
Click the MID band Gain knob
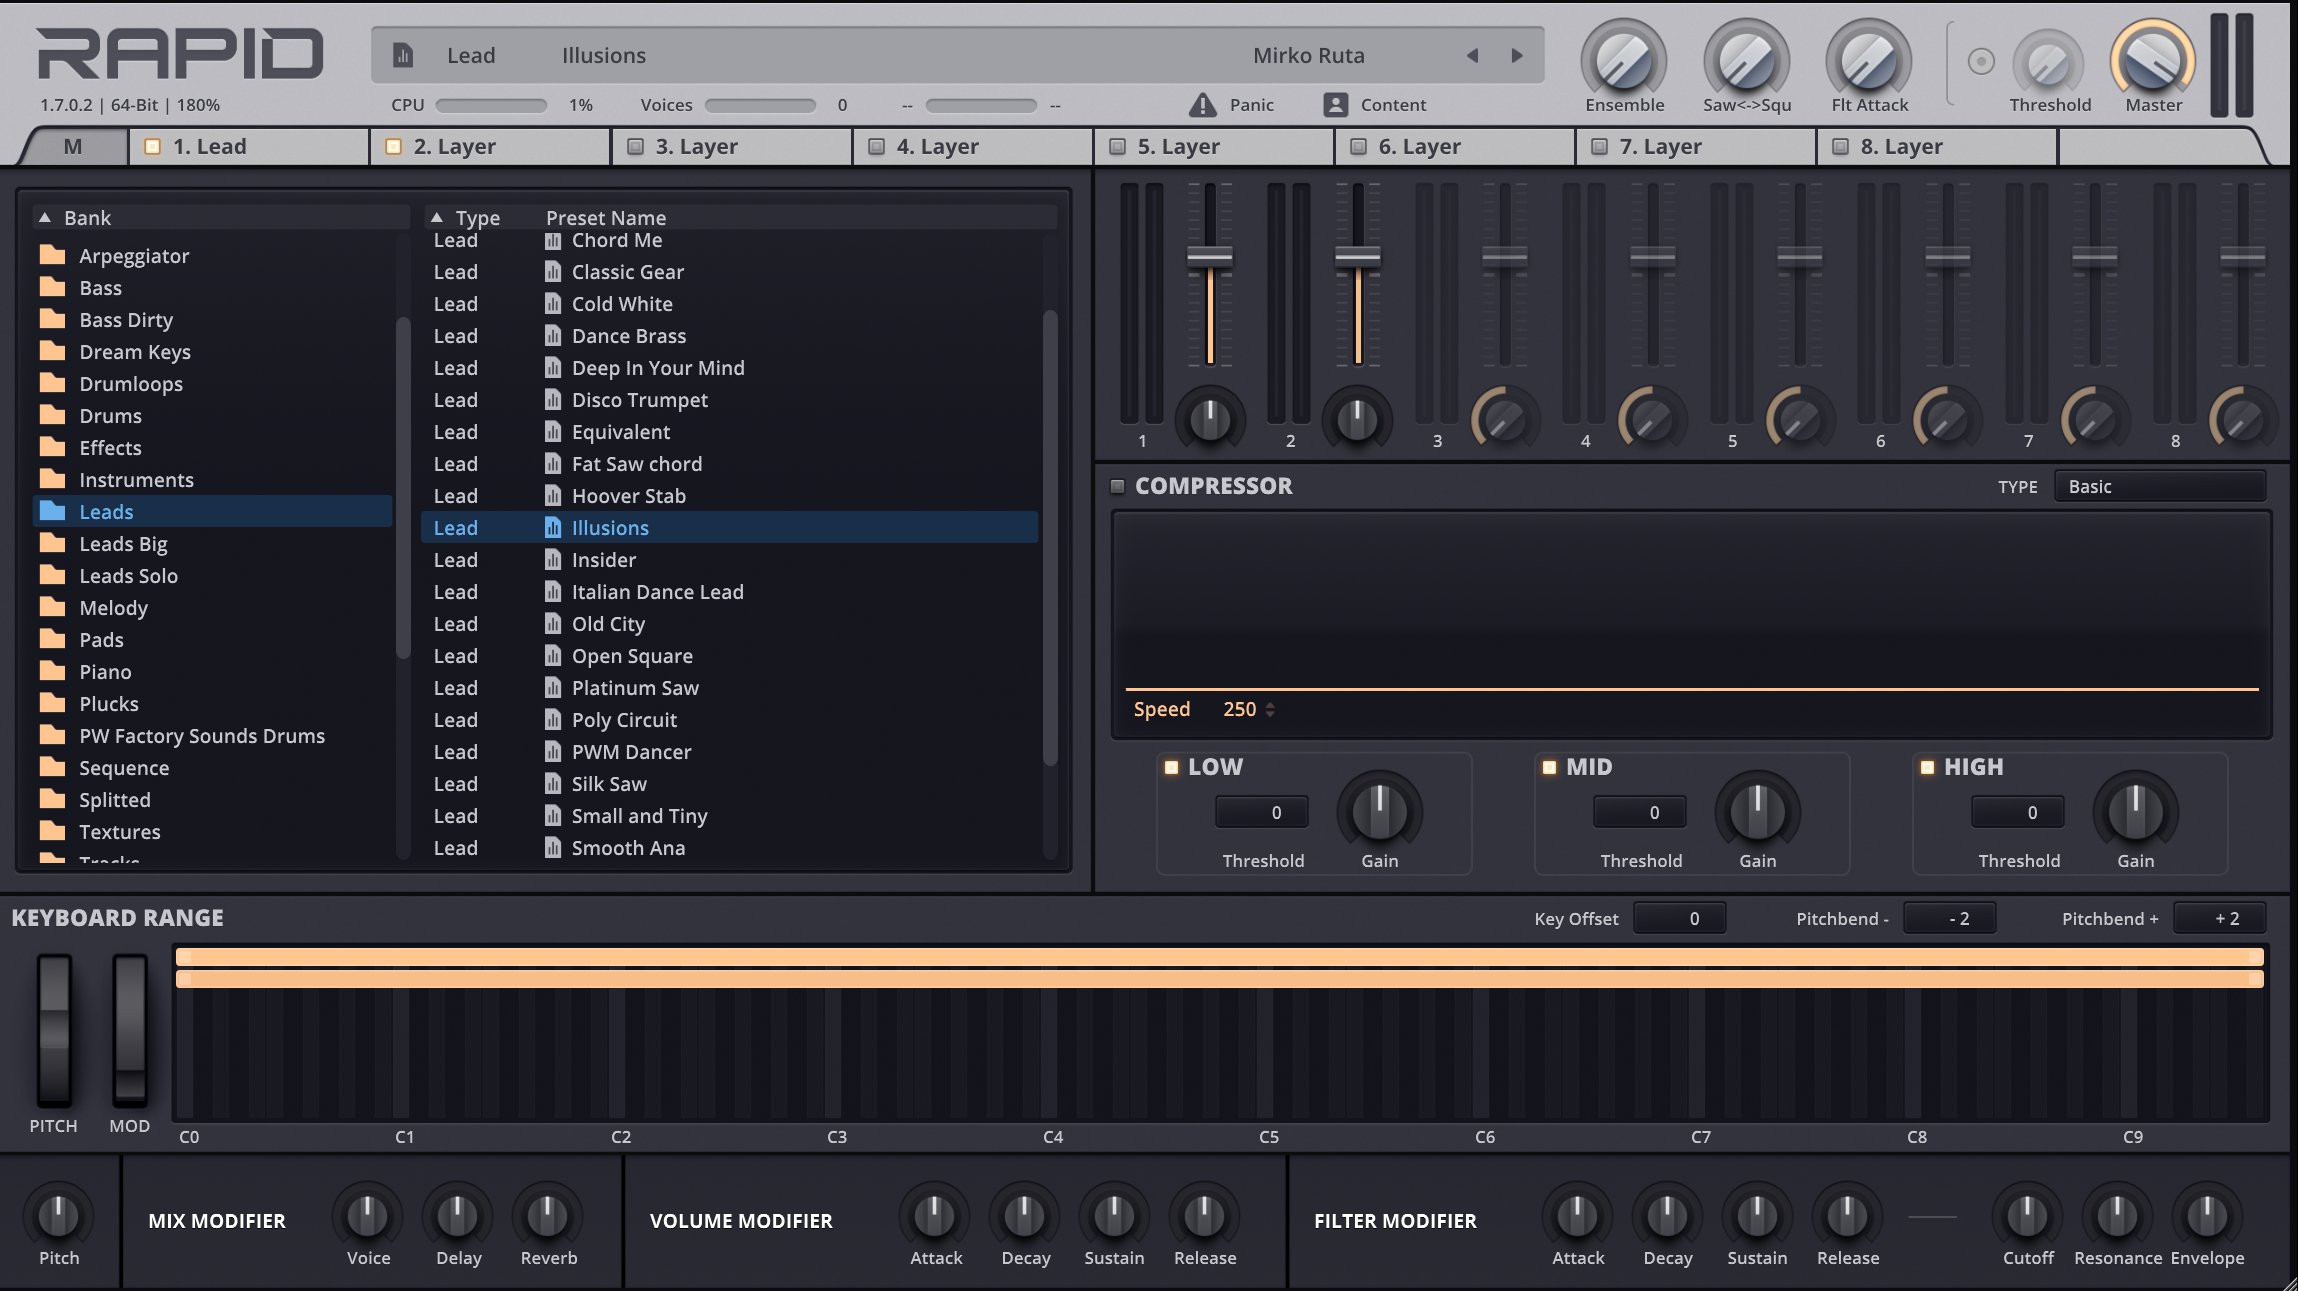point(1757,810)
